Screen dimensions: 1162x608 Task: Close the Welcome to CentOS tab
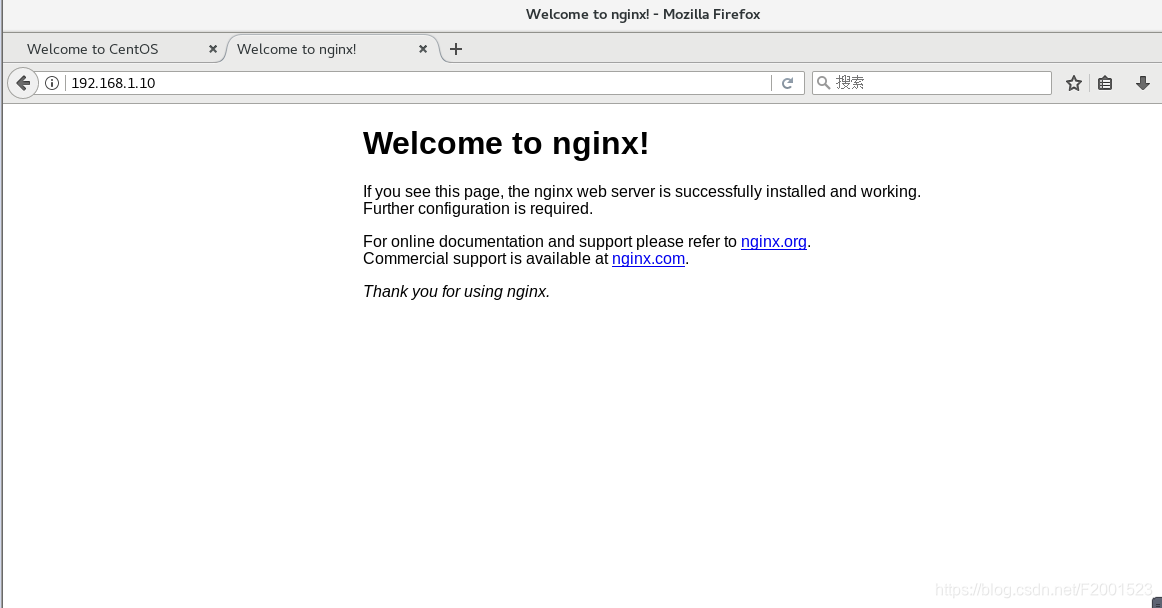pos(213,49)
